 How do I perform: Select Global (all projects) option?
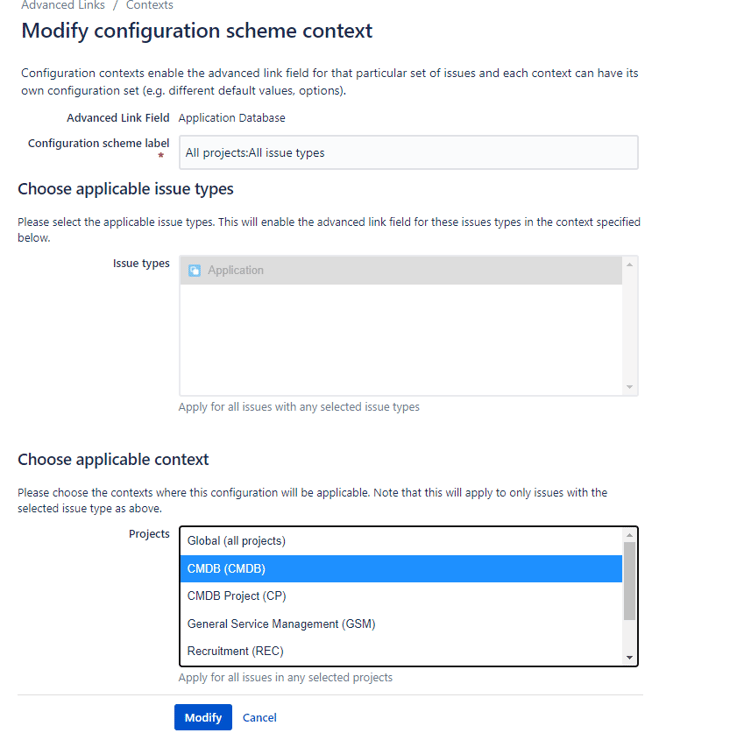236,541
